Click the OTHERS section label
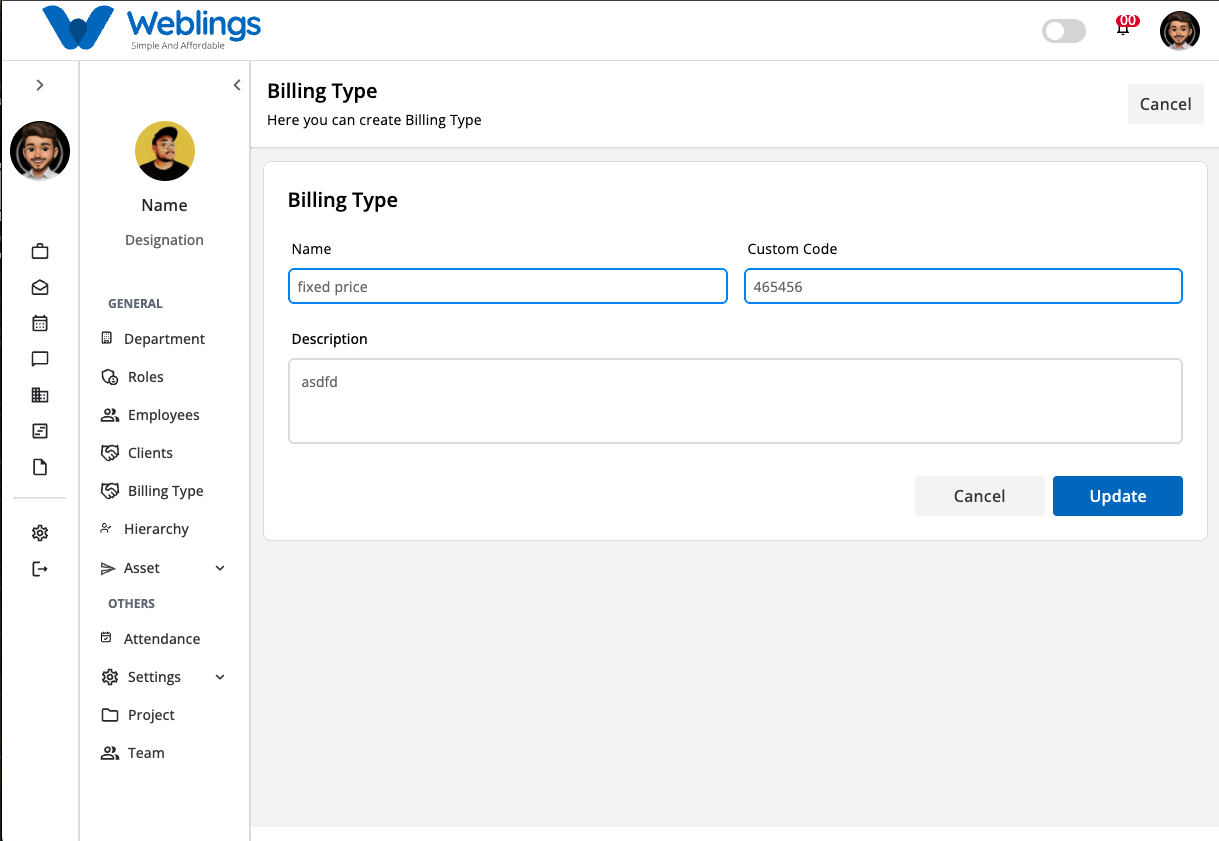 point(131,603)
